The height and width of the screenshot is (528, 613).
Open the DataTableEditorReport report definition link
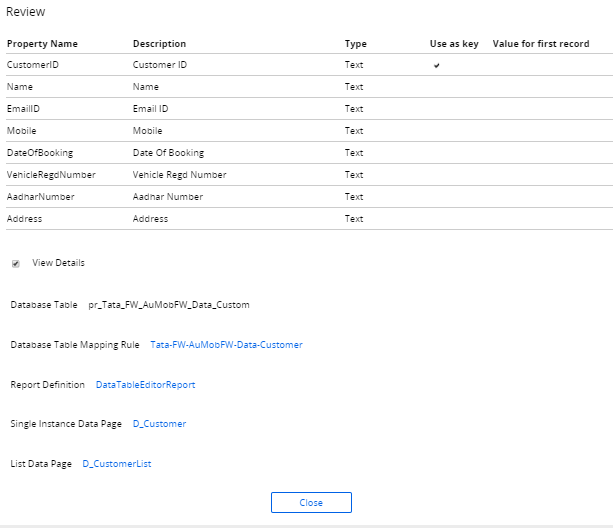[145, 384]
